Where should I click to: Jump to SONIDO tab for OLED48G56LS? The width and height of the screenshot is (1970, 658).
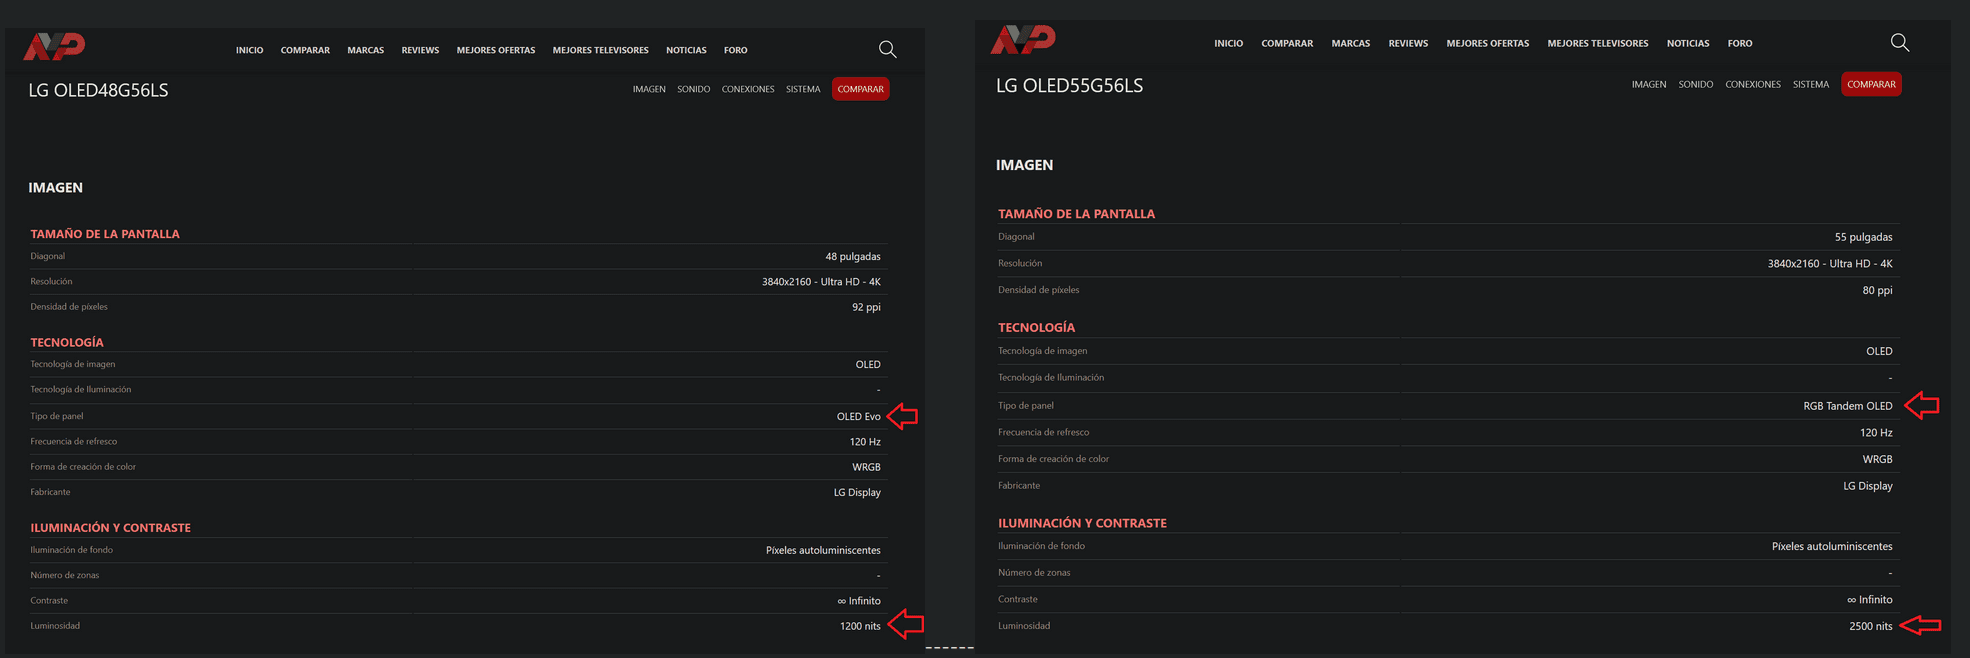click(693, 89)
